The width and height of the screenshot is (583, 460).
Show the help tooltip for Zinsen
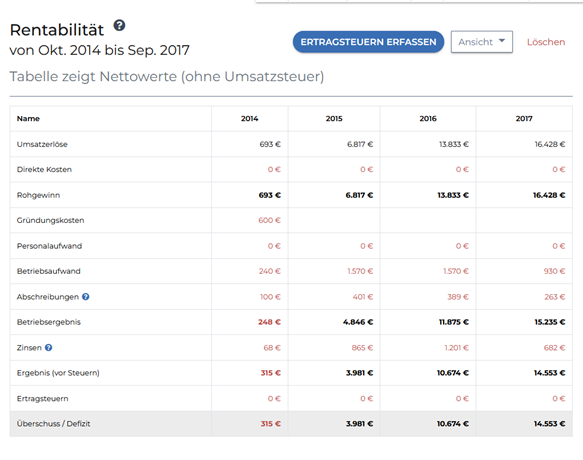point(48,348)
